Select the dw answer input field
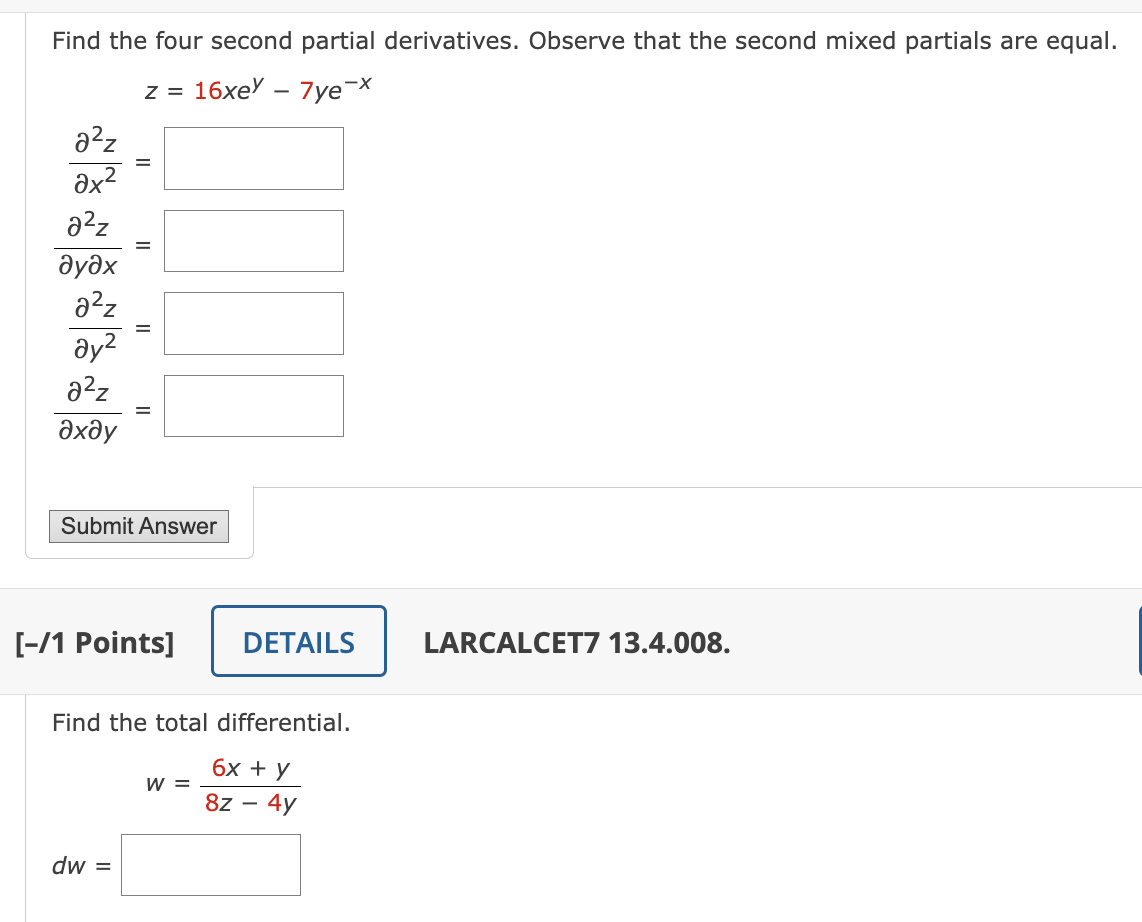 tap(210, 864)
